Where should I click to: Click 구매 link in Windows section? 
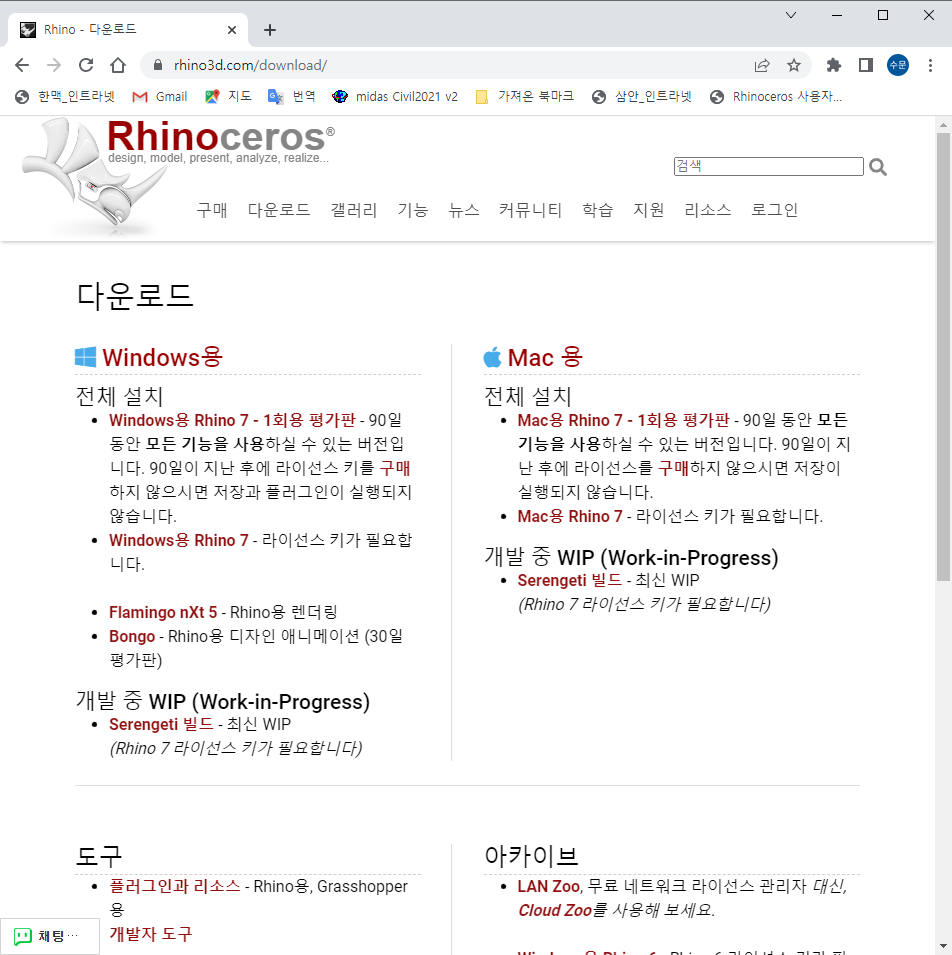(x=395, y=468)
